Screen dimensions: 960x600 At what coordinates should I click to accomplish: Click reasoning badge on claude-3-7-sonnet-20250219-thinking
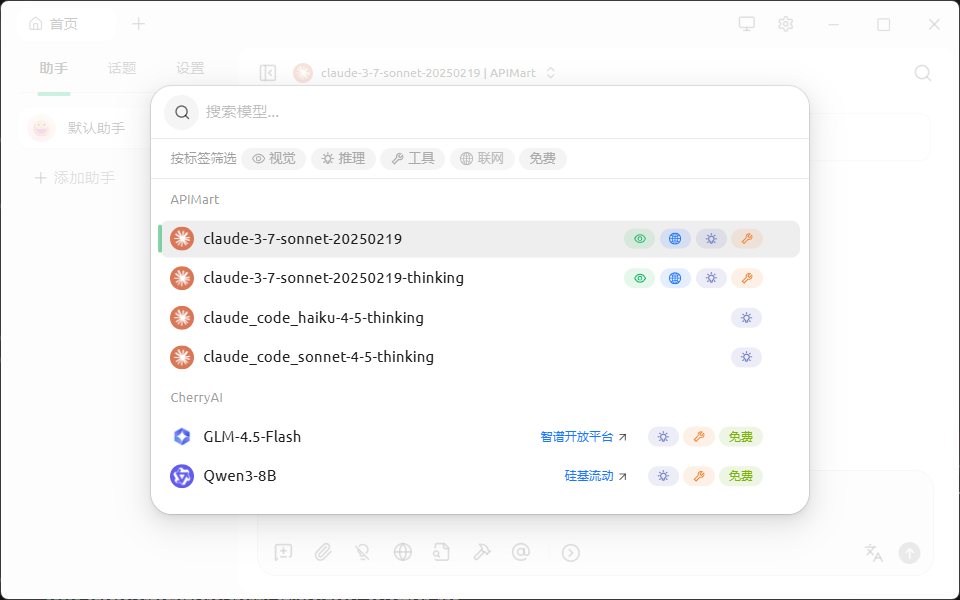[711, 279]
